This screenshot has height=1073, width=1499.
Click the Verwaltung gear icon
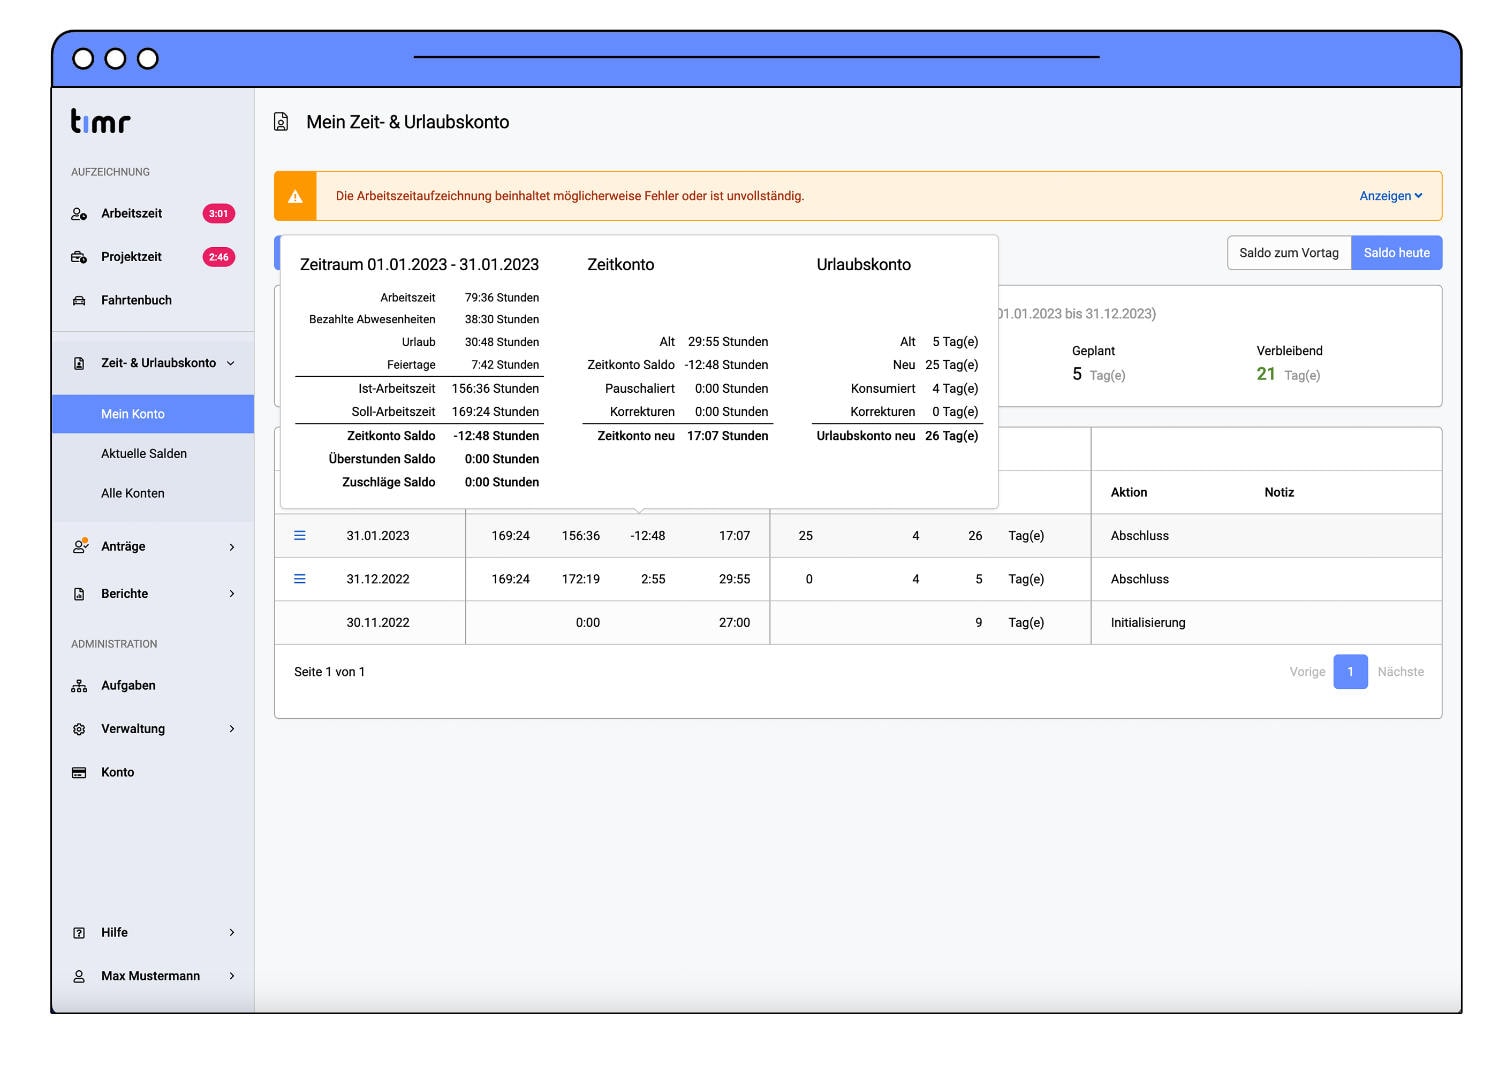click(x=79, y=729)
